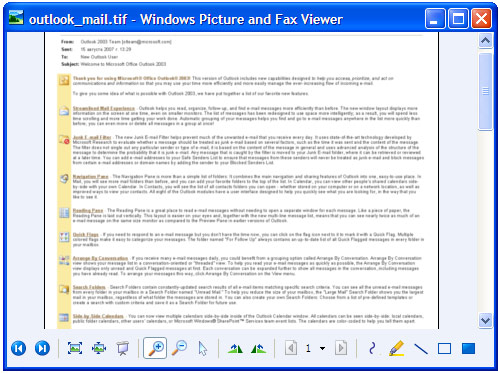
Task: Click the "Junk E-mail Filter" heading
Action: (92, 137)
